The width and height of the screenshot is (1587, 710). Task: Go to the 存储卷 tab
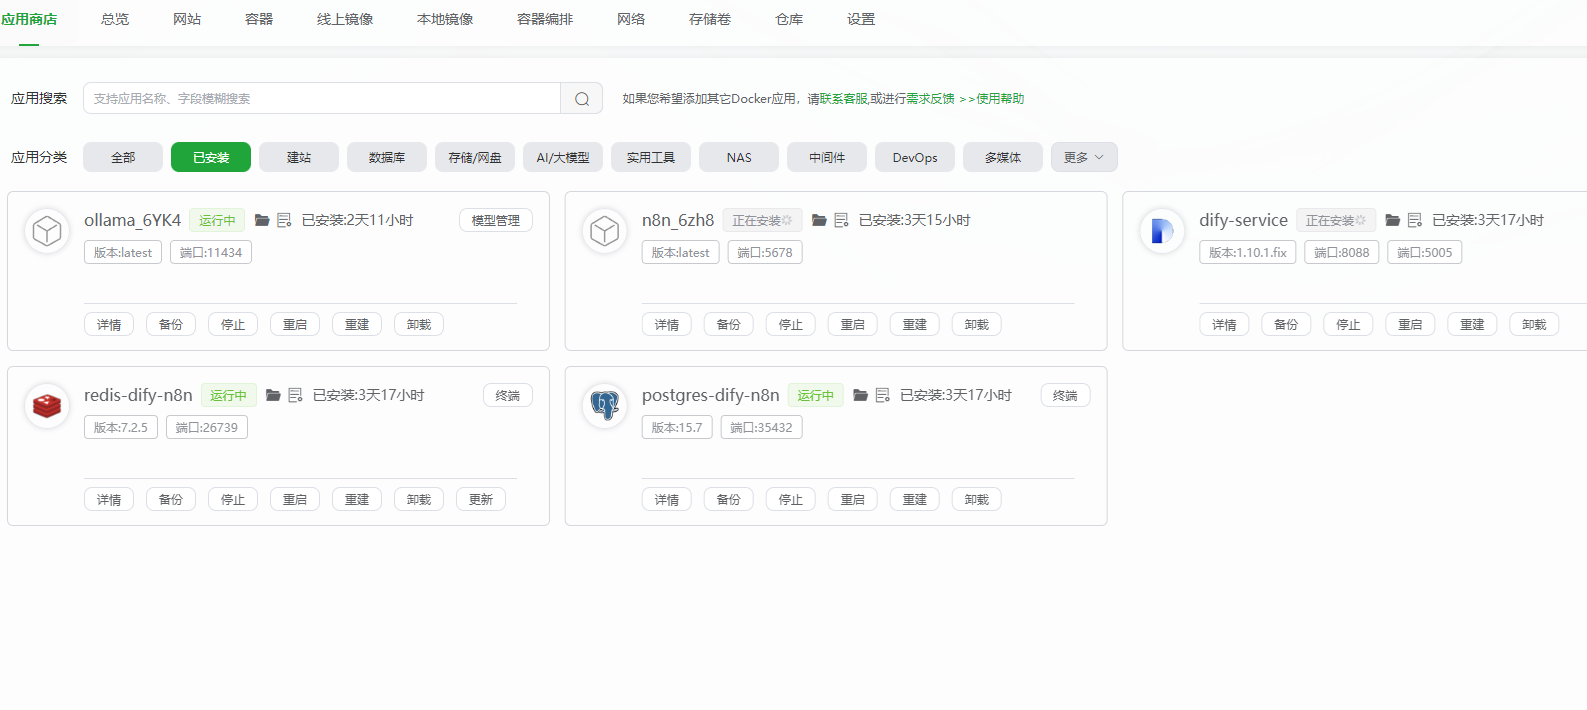click(x=710, y=19)
